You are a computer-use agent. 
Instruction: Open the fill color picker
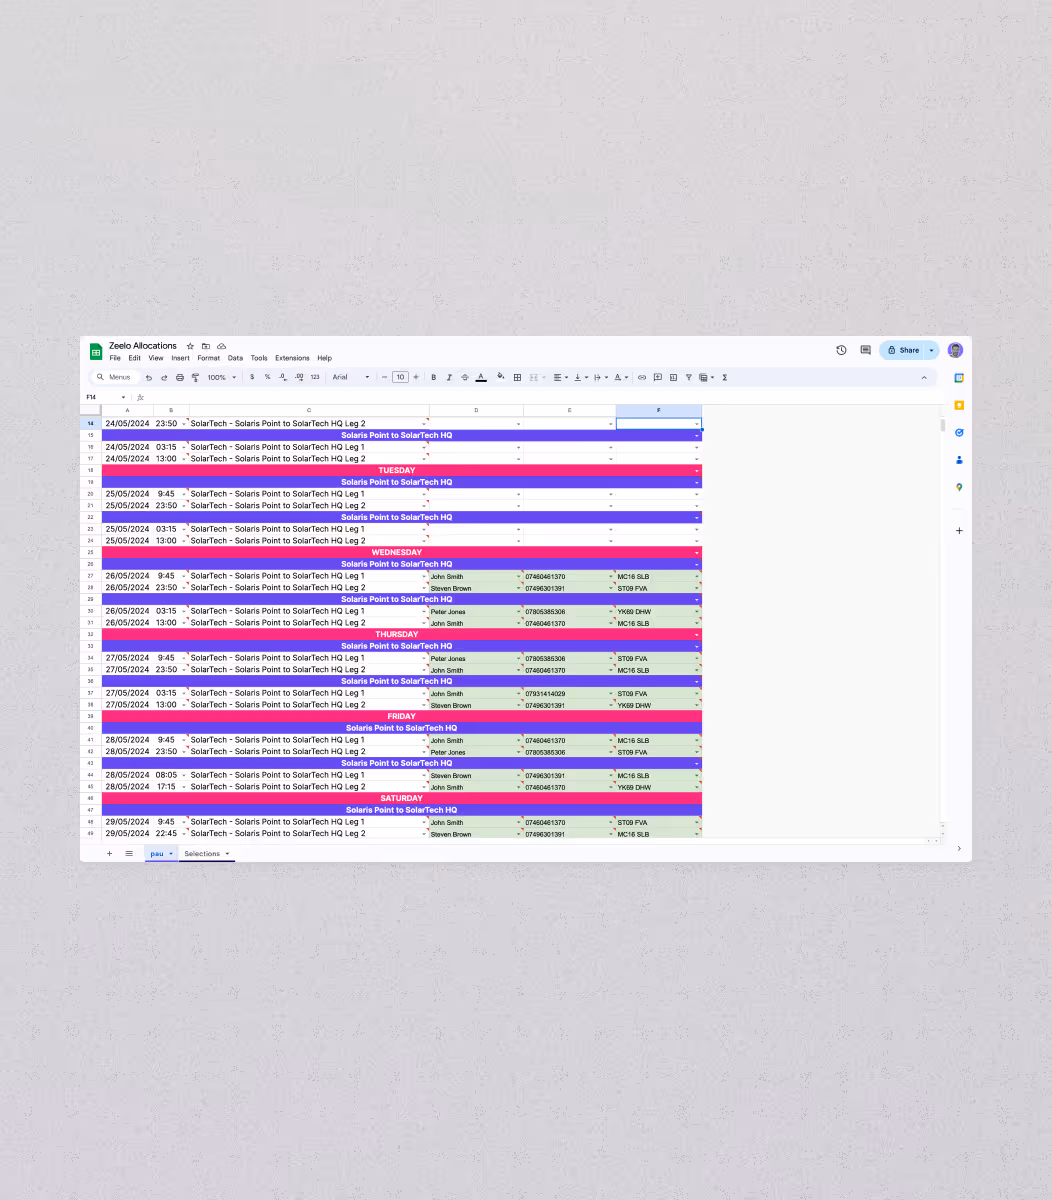tap(500, 377)
